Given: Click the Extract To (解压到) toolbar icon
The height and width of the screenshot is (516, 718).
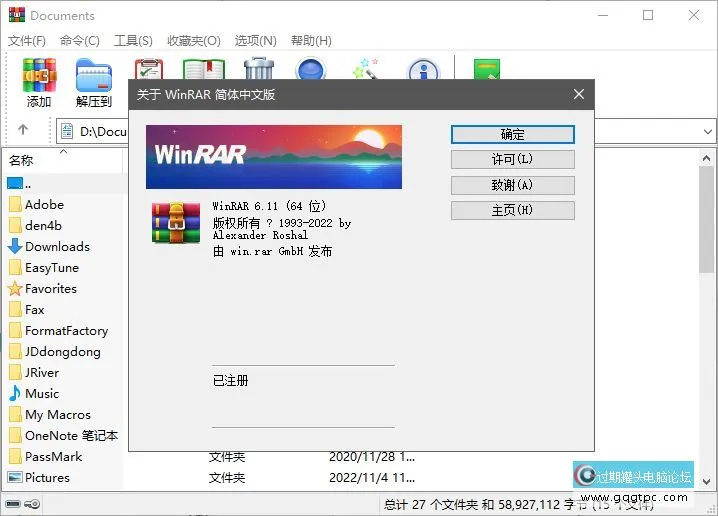Looking at the screenshot, I should coord(94,76).
